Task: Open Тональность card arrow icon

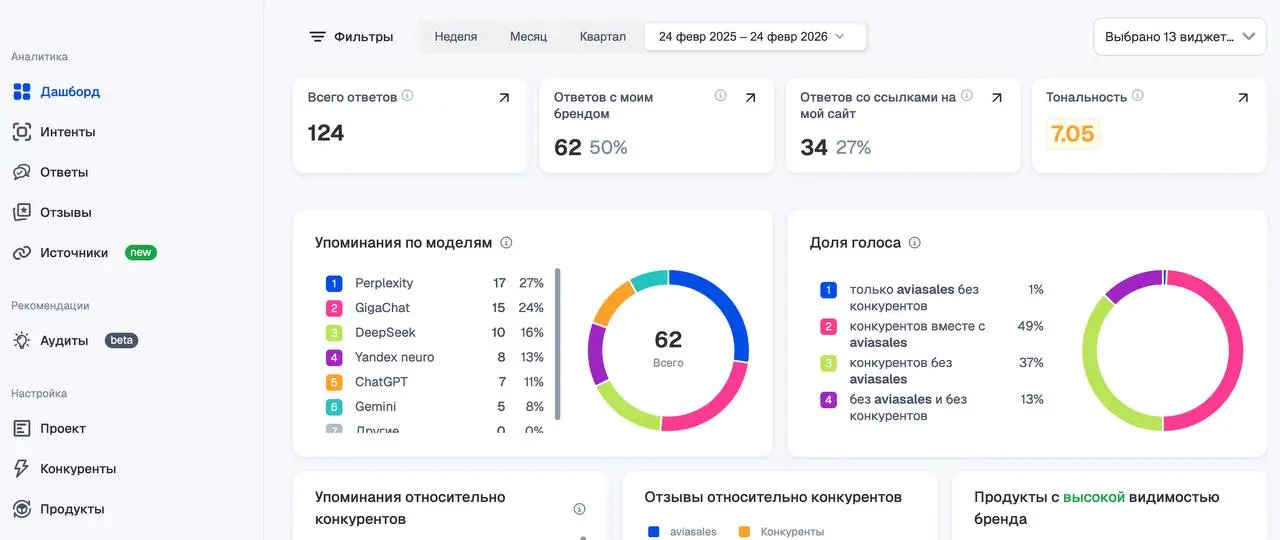Action: 1243,98
